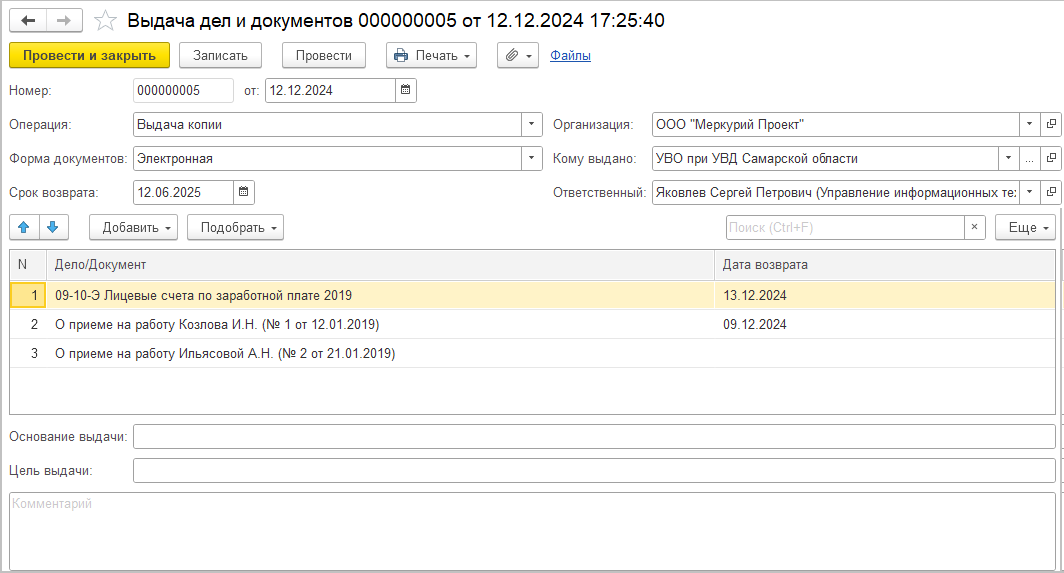Click the Операция field value Выдача копии

(327, 124)
